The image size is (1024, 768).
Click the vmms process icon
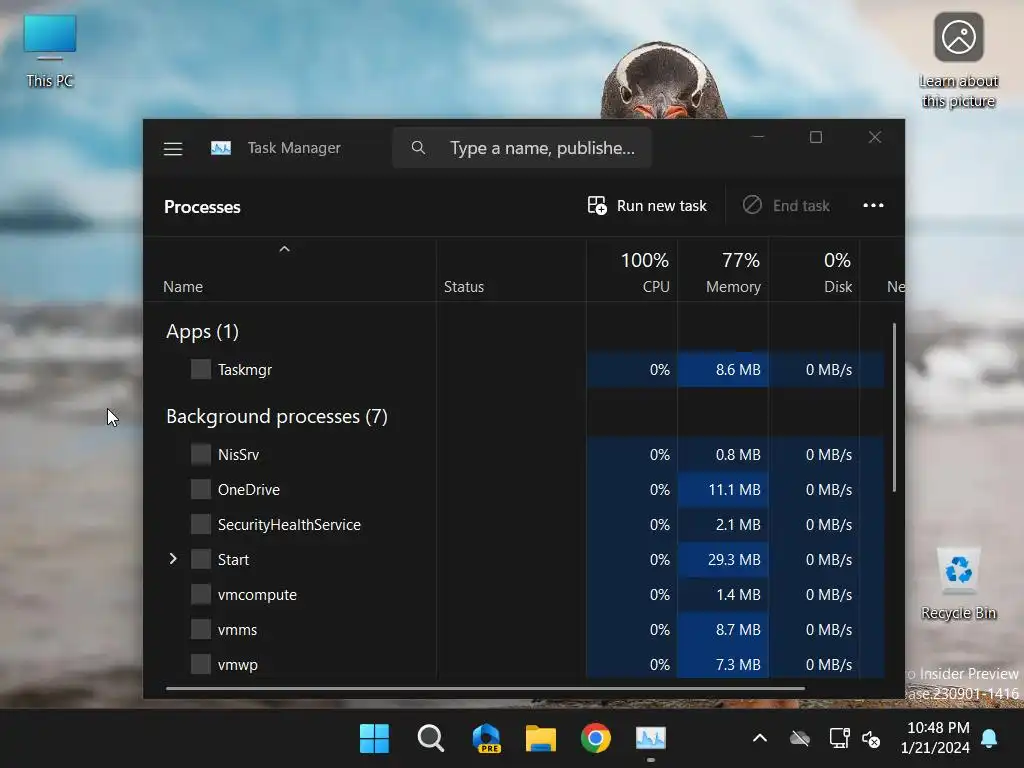click(x=200, y=629)
